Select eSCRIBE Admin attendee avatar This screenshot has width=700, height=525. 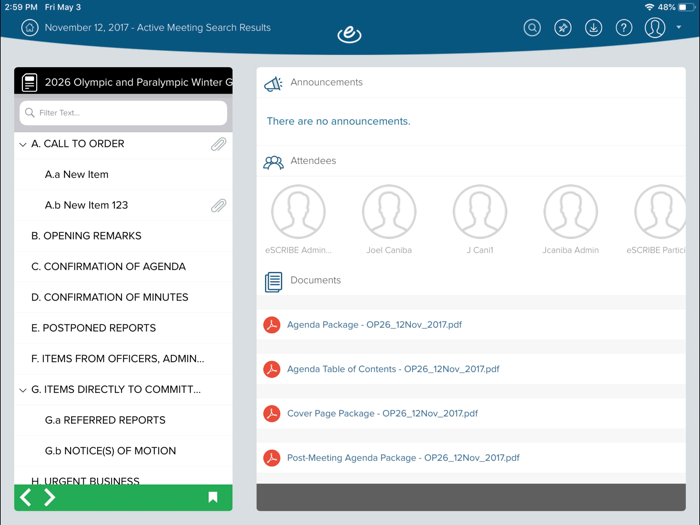298,212
